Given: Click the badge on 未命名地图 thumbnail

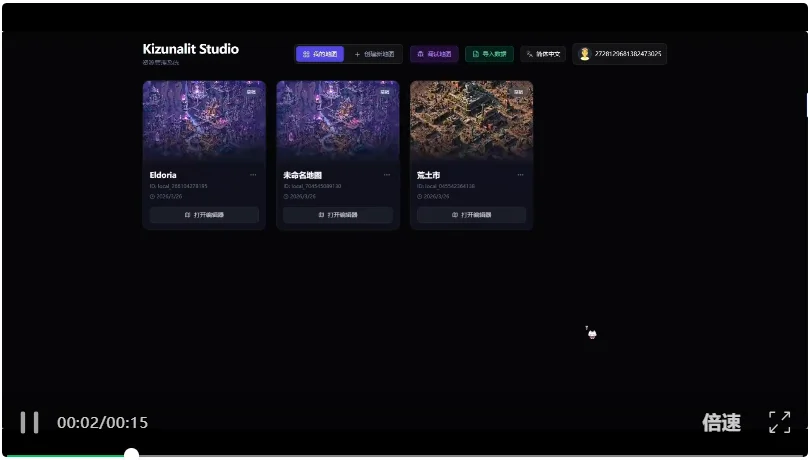Looking at the screenshot, I should tap(385, 92).
